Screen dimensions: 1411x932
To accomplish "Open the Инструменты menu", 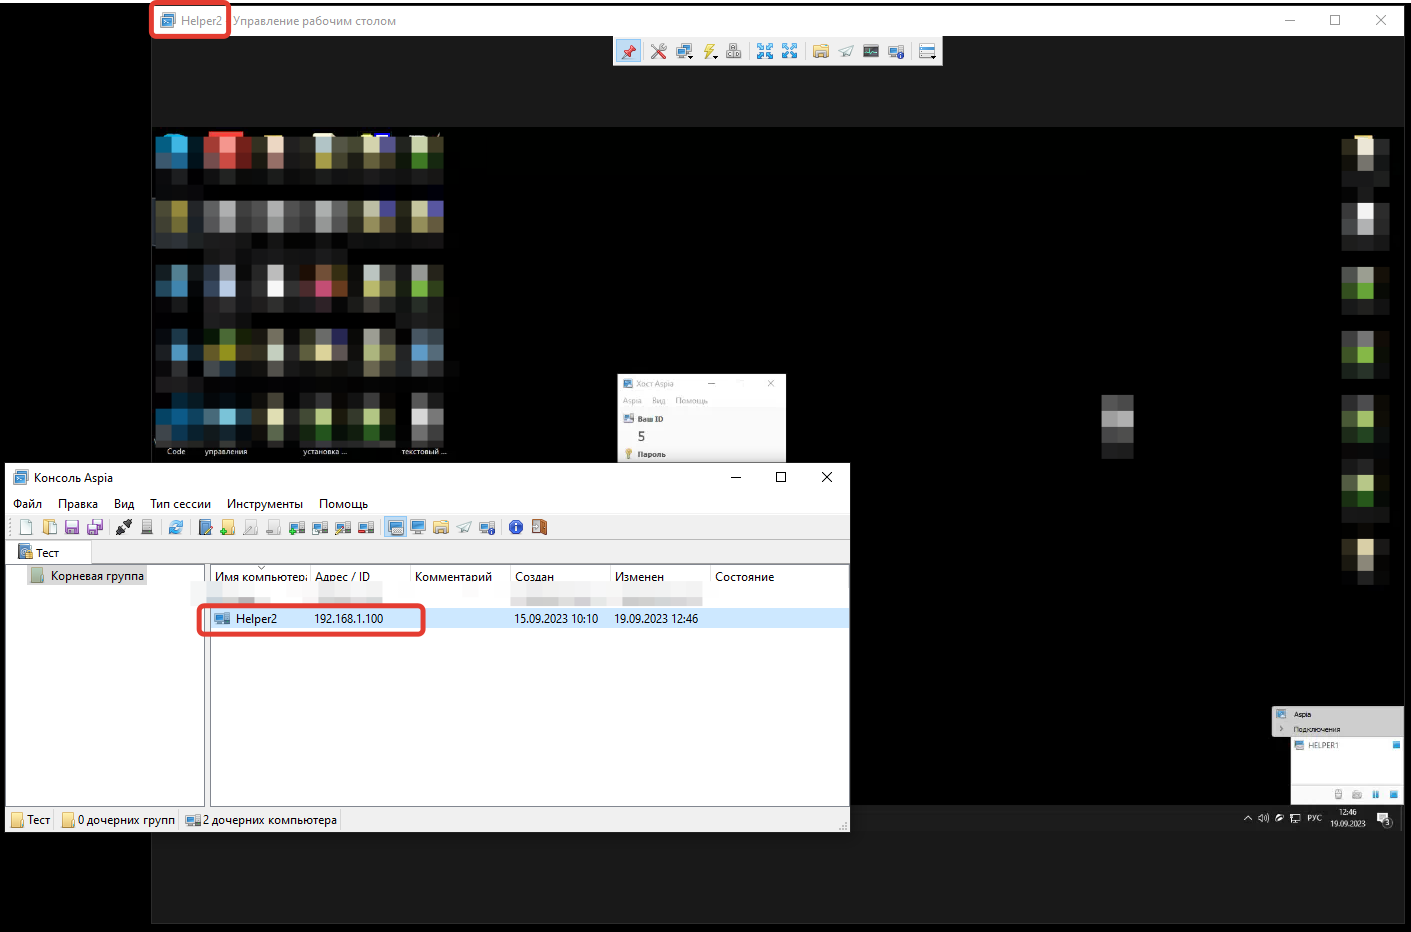I will coord(264,504).
